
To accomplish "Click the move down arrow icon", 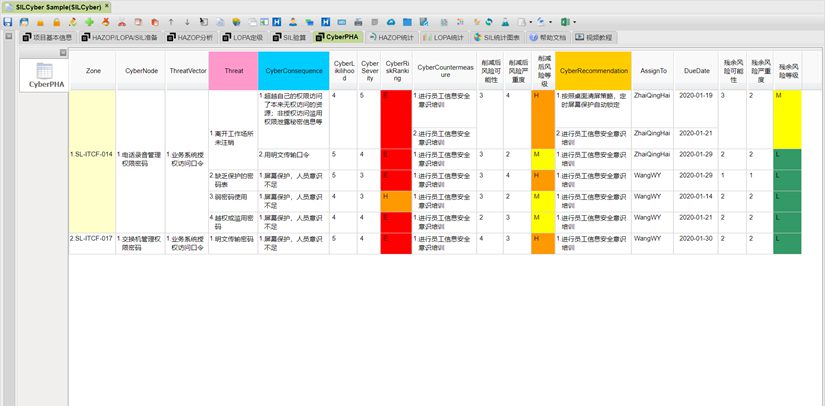I will point(187,21).
